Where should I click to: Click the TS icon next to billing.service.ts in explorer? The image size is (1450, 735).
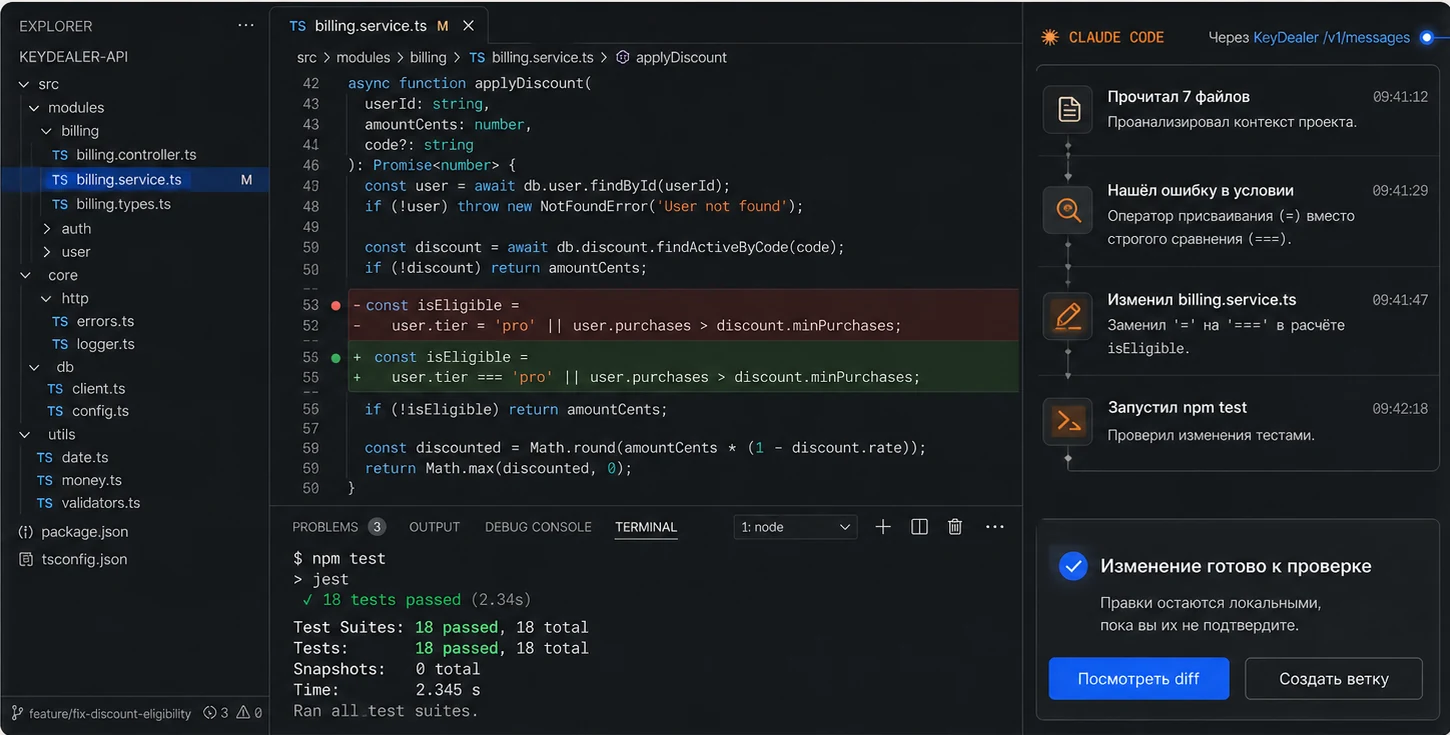(60, 180)
